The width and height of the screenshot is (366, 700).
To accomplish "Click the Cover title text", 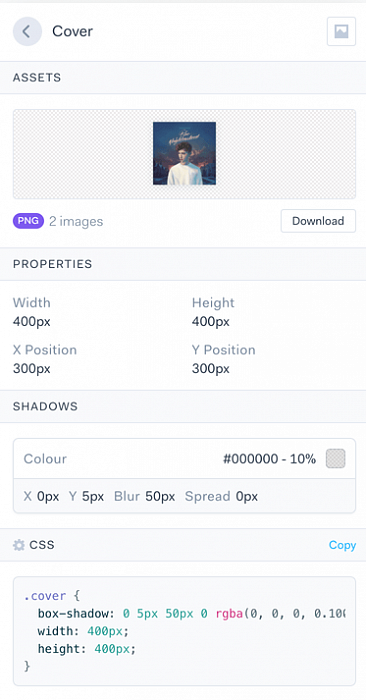I will pos(72,31).
